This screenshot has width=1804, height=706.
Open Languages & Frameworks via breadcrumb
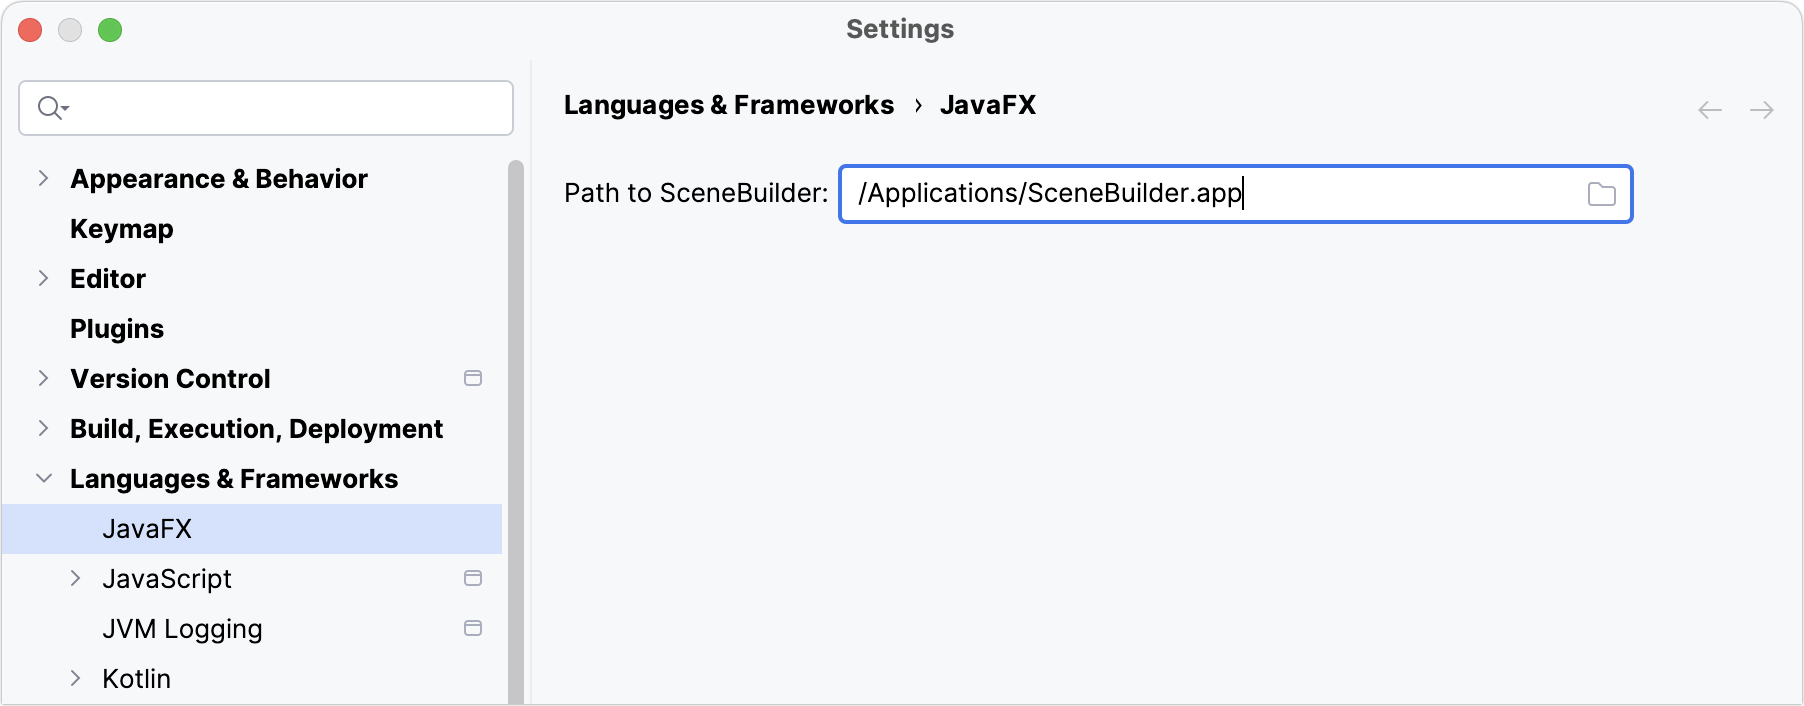[x=729, y=104]
